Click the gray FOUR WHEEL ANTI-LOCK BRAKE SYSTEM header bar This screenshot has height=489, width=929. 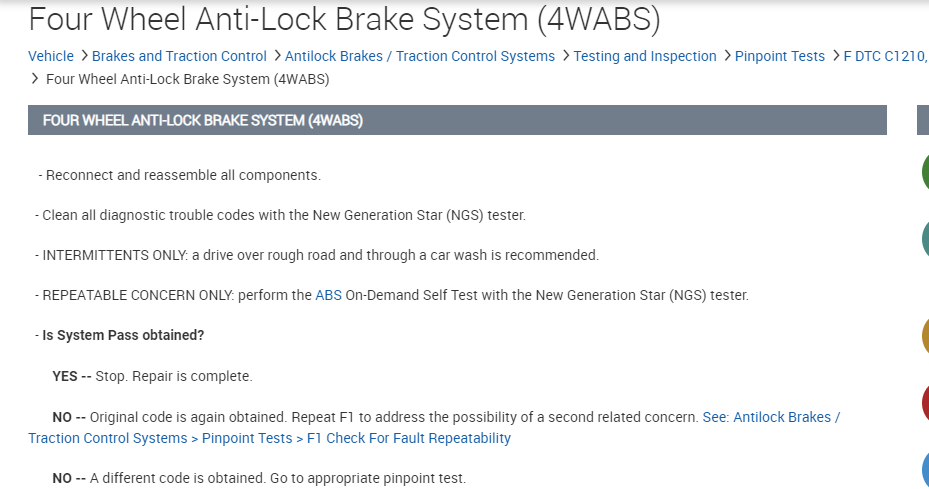(x=457, y=120)
